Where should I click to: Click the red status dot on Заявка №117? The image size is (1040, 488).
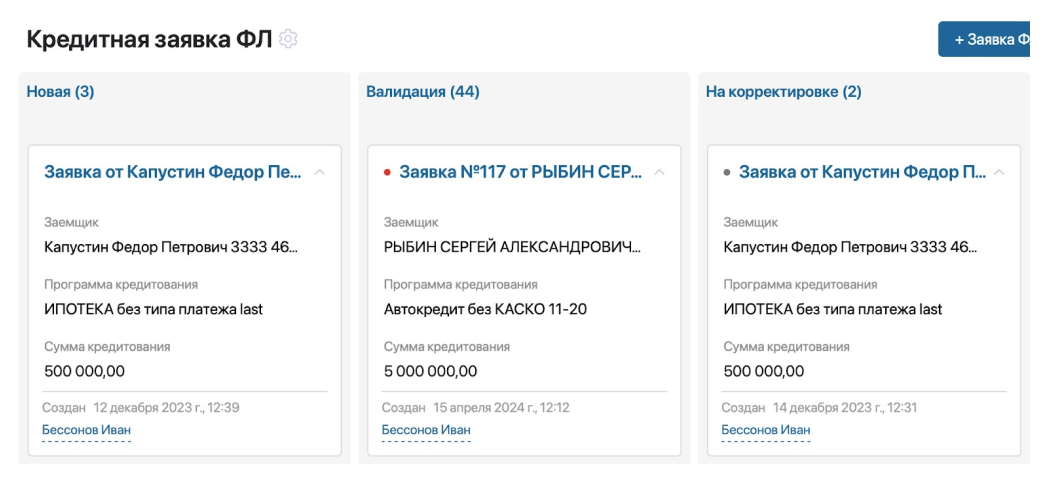point(387,172)
